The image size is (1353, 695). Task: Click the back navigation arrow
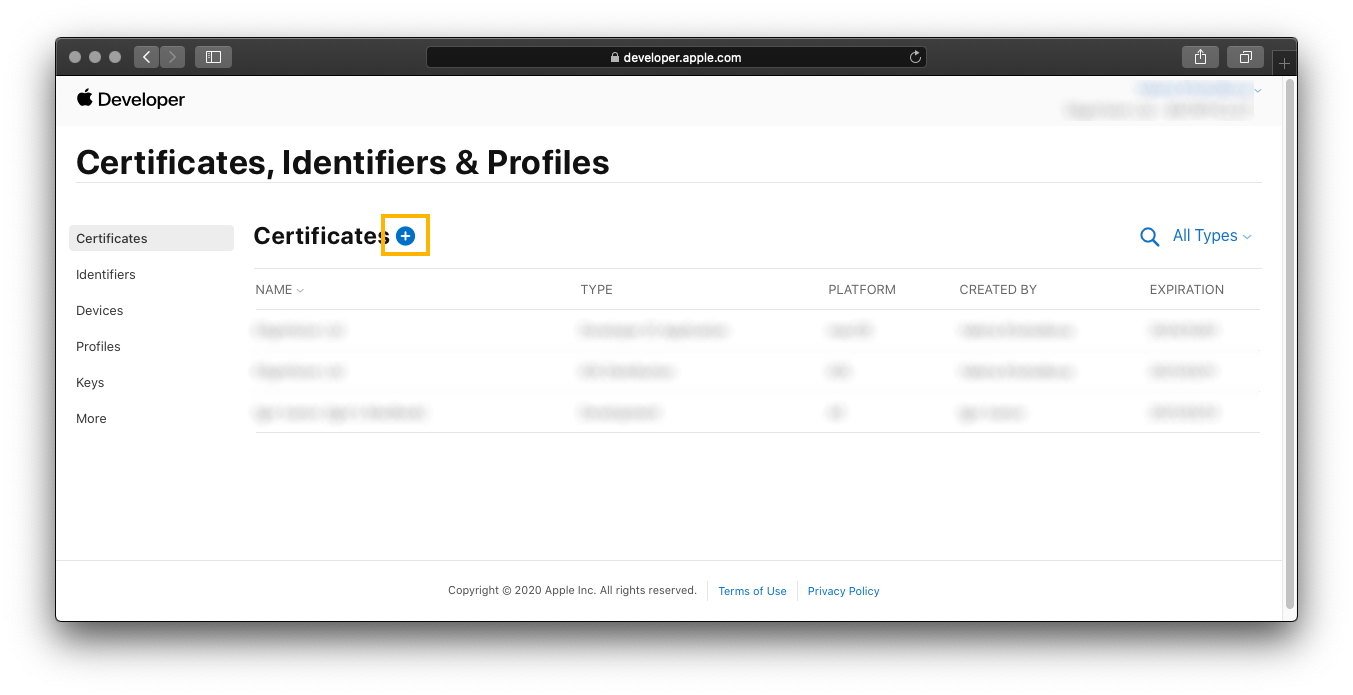(146, 57)
